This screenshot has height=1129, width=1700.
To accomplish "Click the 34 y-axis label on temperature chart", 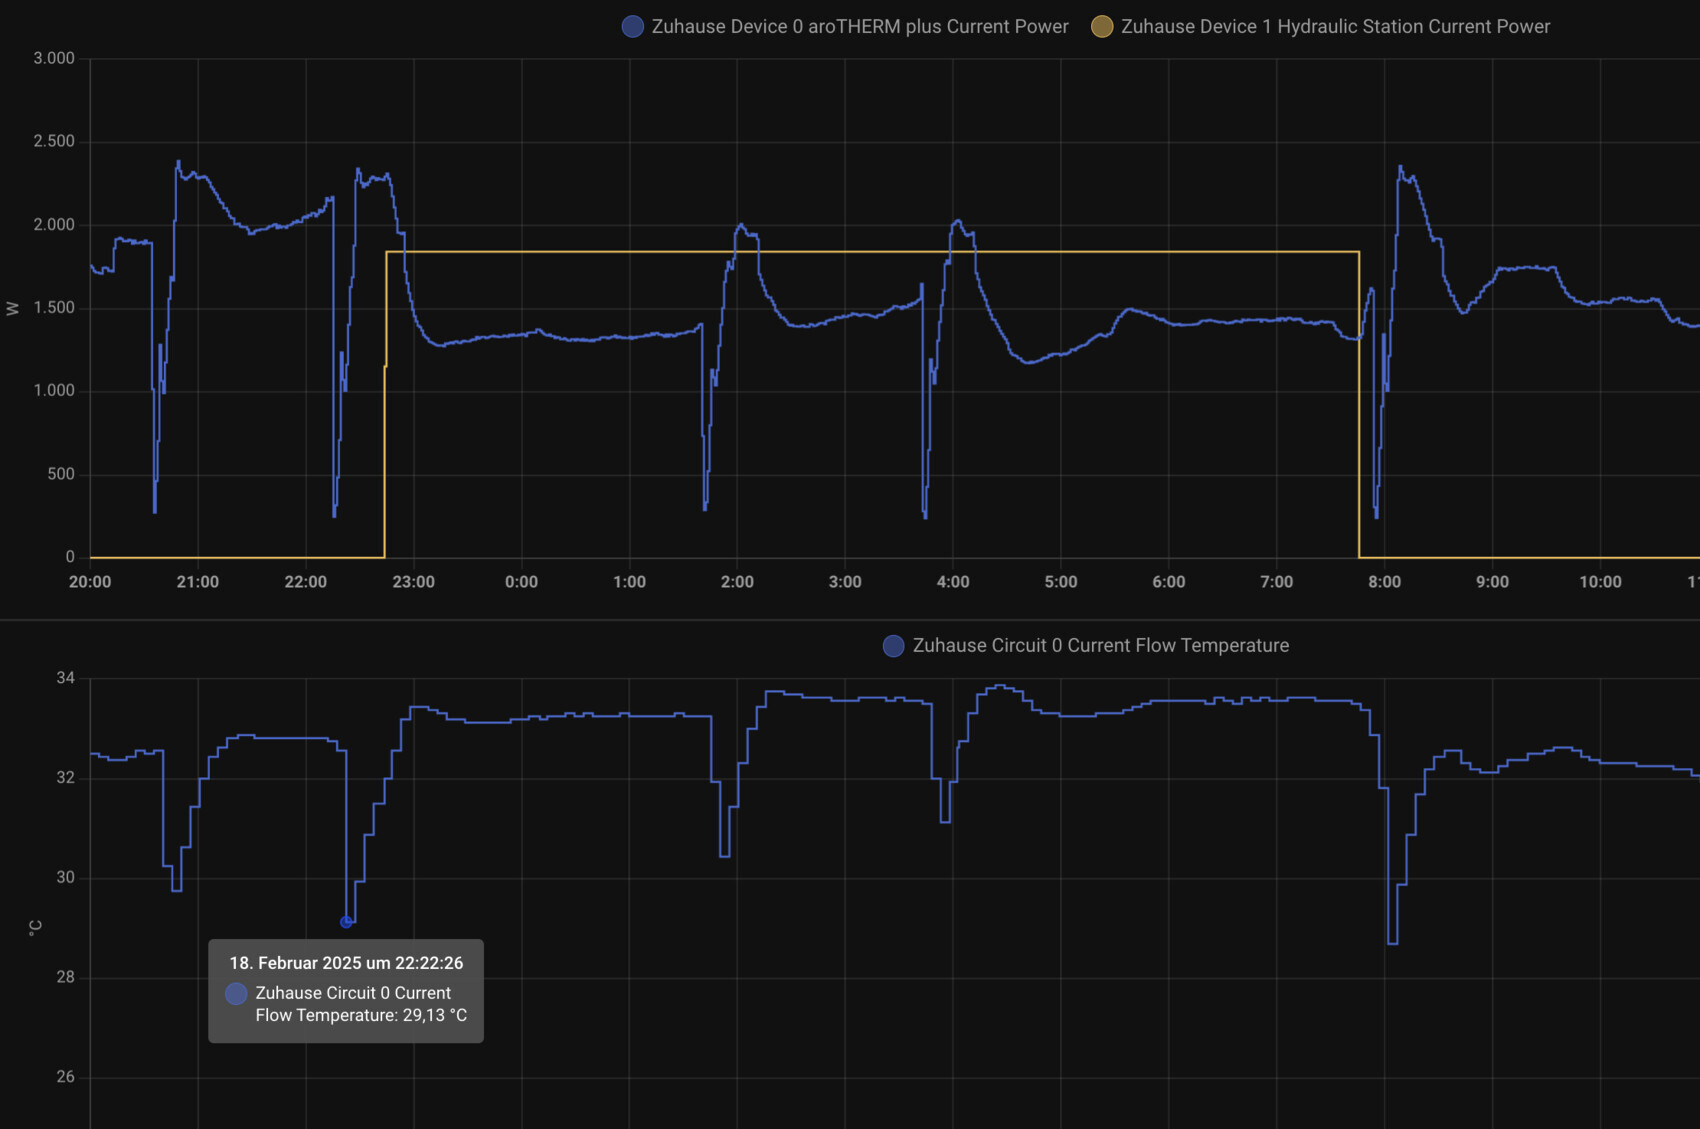I will pos(65,678).
